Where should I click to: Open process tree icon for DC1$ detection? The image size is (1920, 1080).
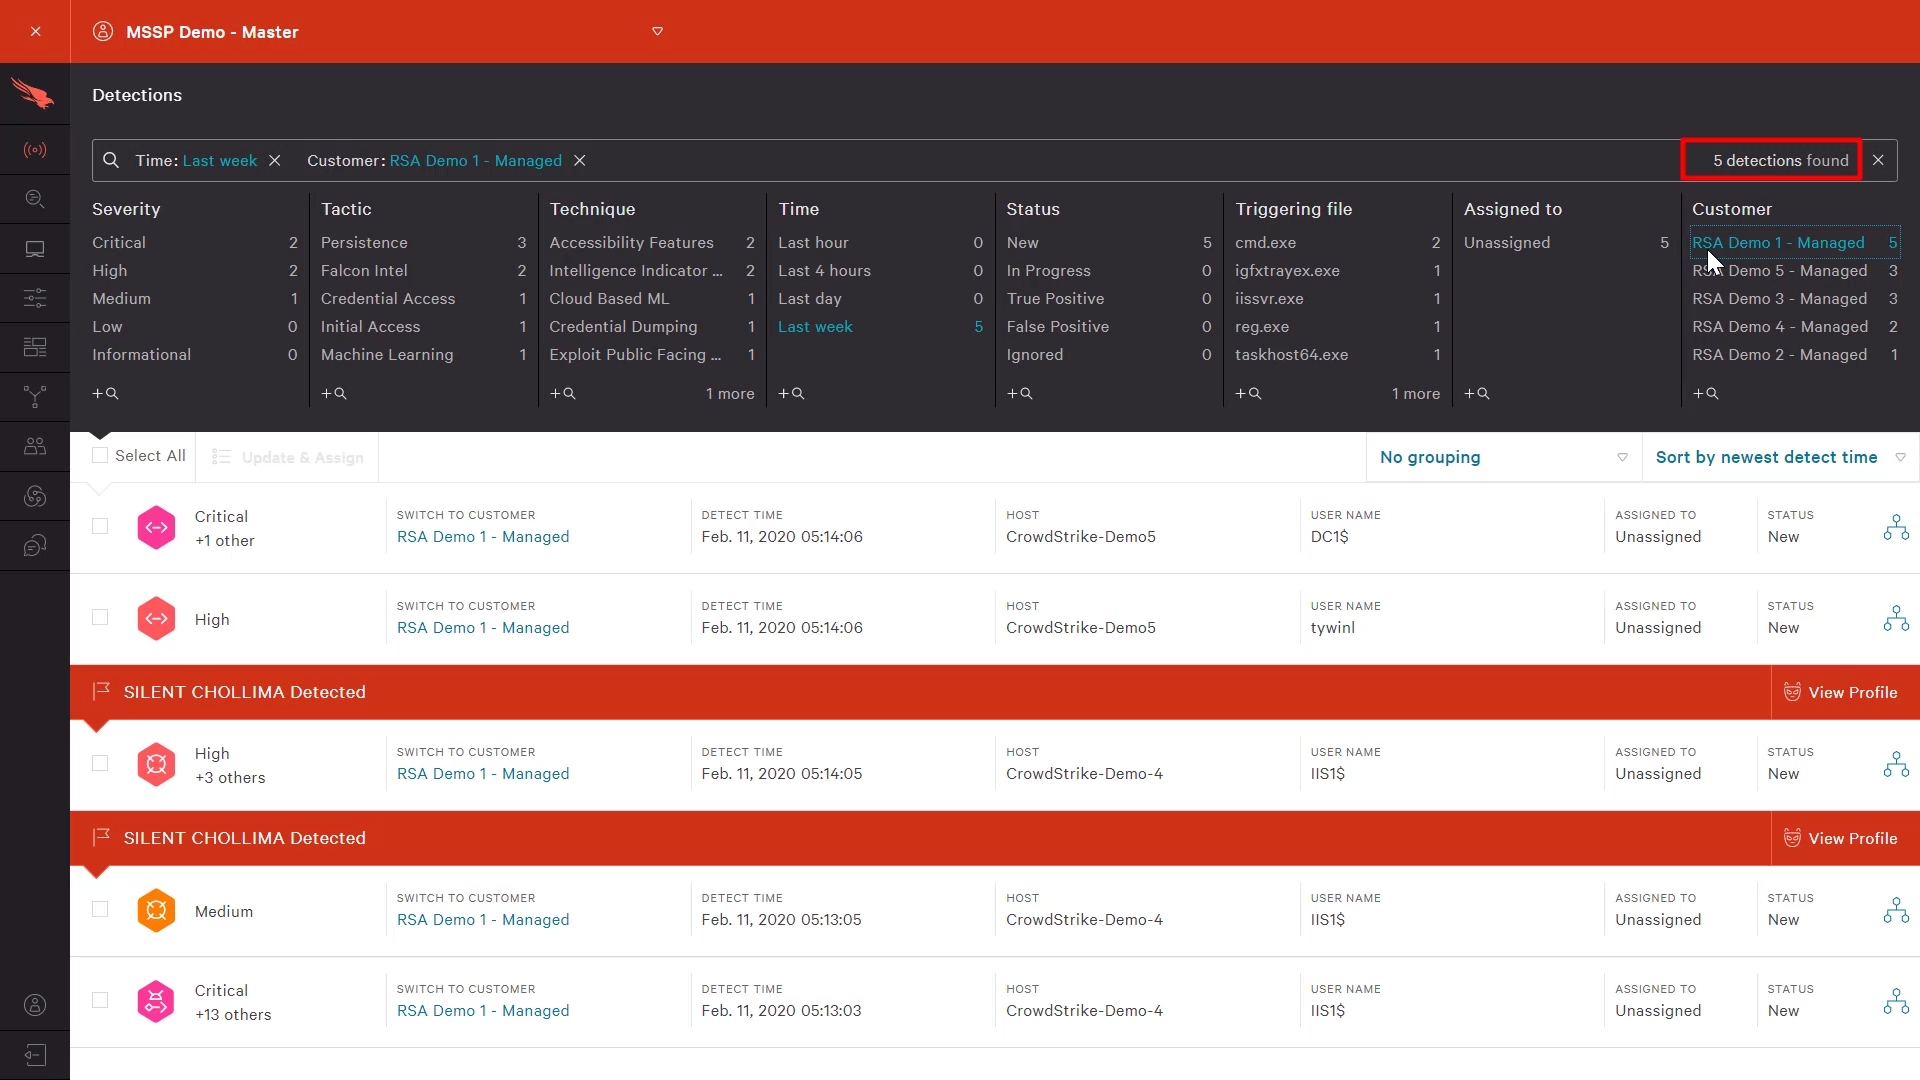coord(1896,527)
